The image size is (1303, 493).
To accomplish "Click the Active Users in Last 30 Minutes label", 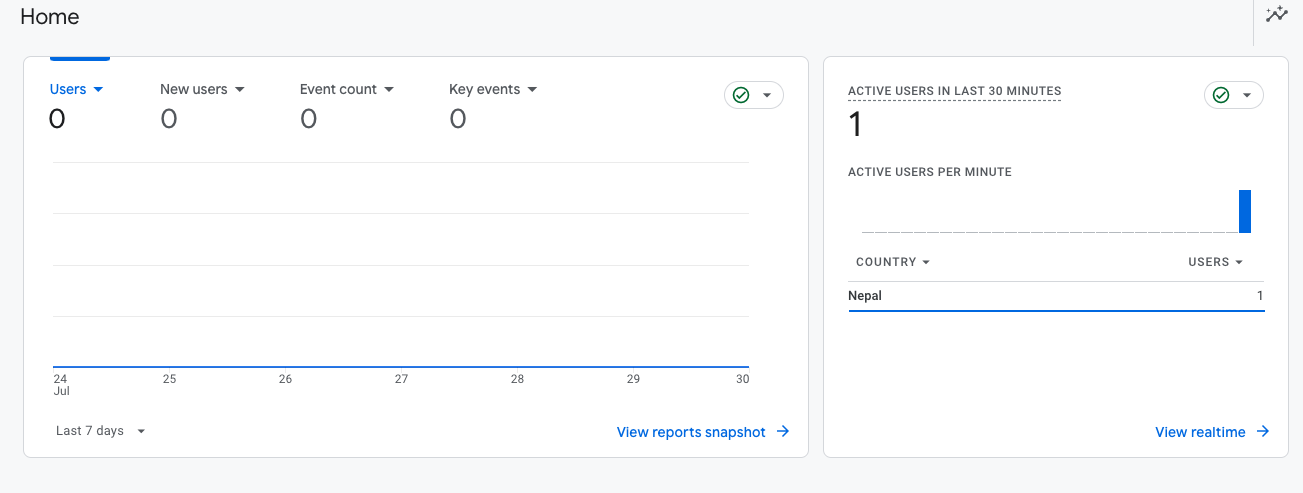I will coord(954,91).
